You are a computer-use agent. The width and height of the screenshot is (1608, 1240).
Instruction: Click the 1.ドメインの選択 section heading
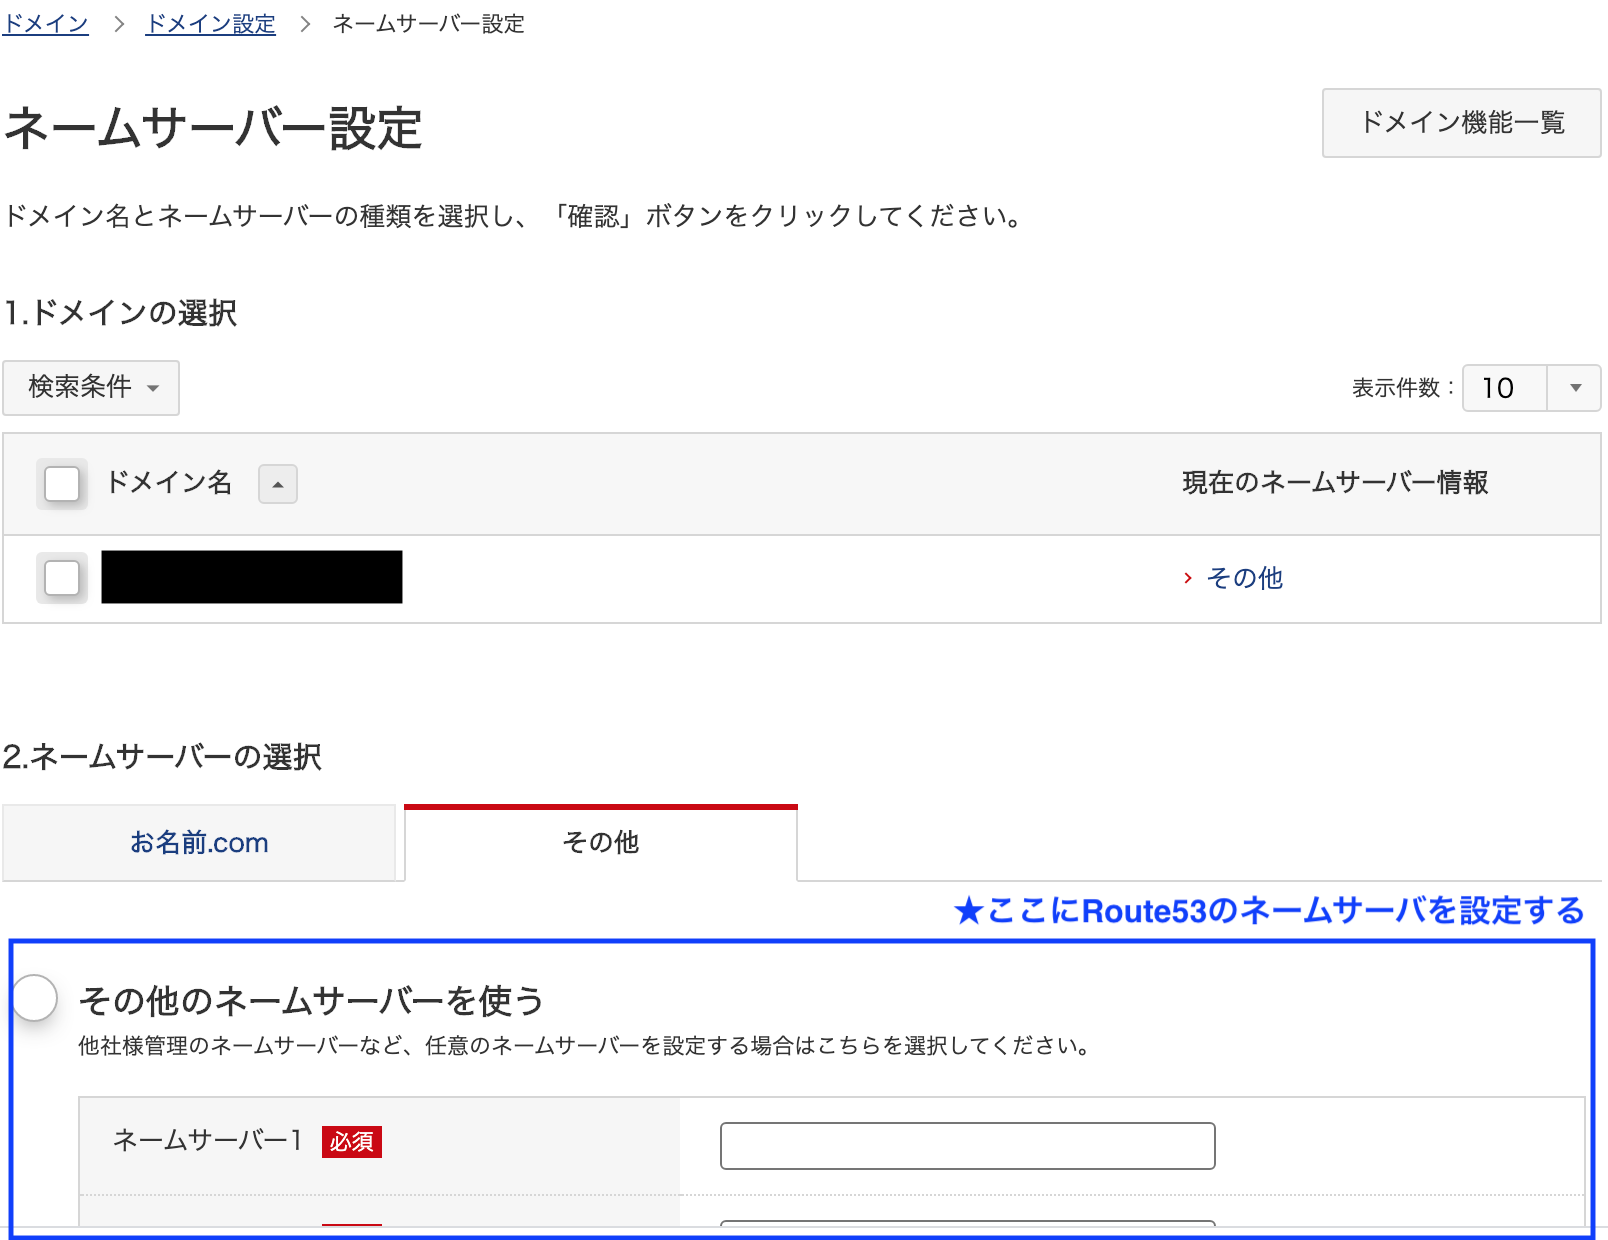point(121,313)
